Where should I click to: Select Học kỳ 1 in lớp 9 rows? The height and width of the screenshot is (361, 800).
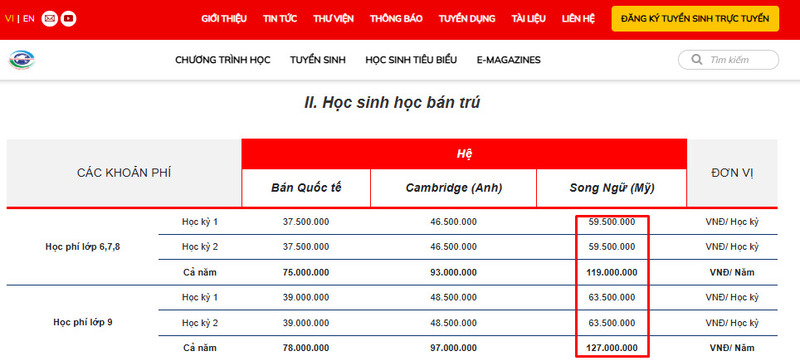200,297
